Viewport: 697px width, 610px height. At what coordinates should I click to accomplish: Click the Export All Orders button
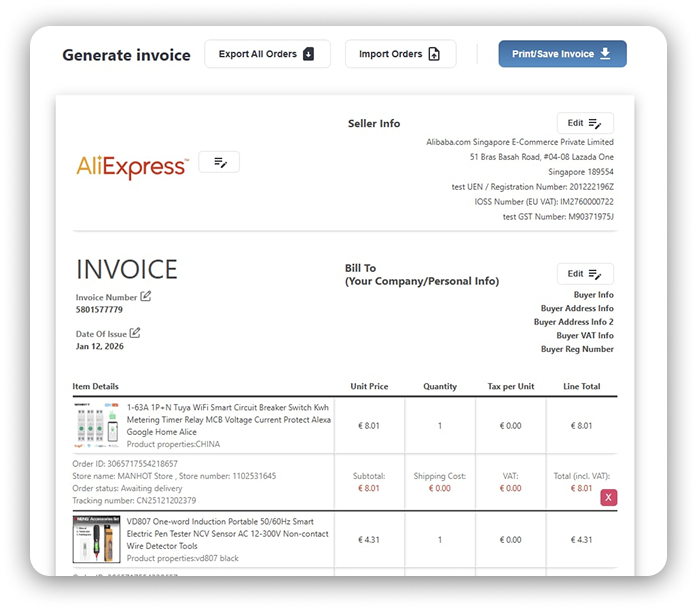coord(267,54)
